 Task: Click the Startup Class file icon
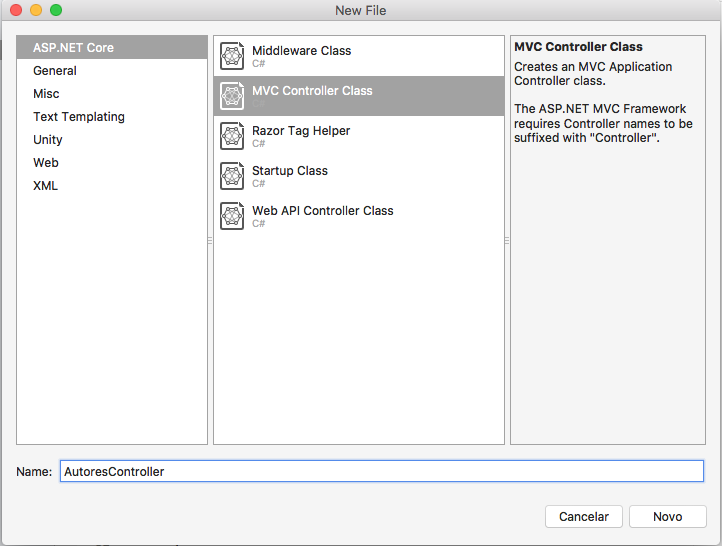pos(232,176)
